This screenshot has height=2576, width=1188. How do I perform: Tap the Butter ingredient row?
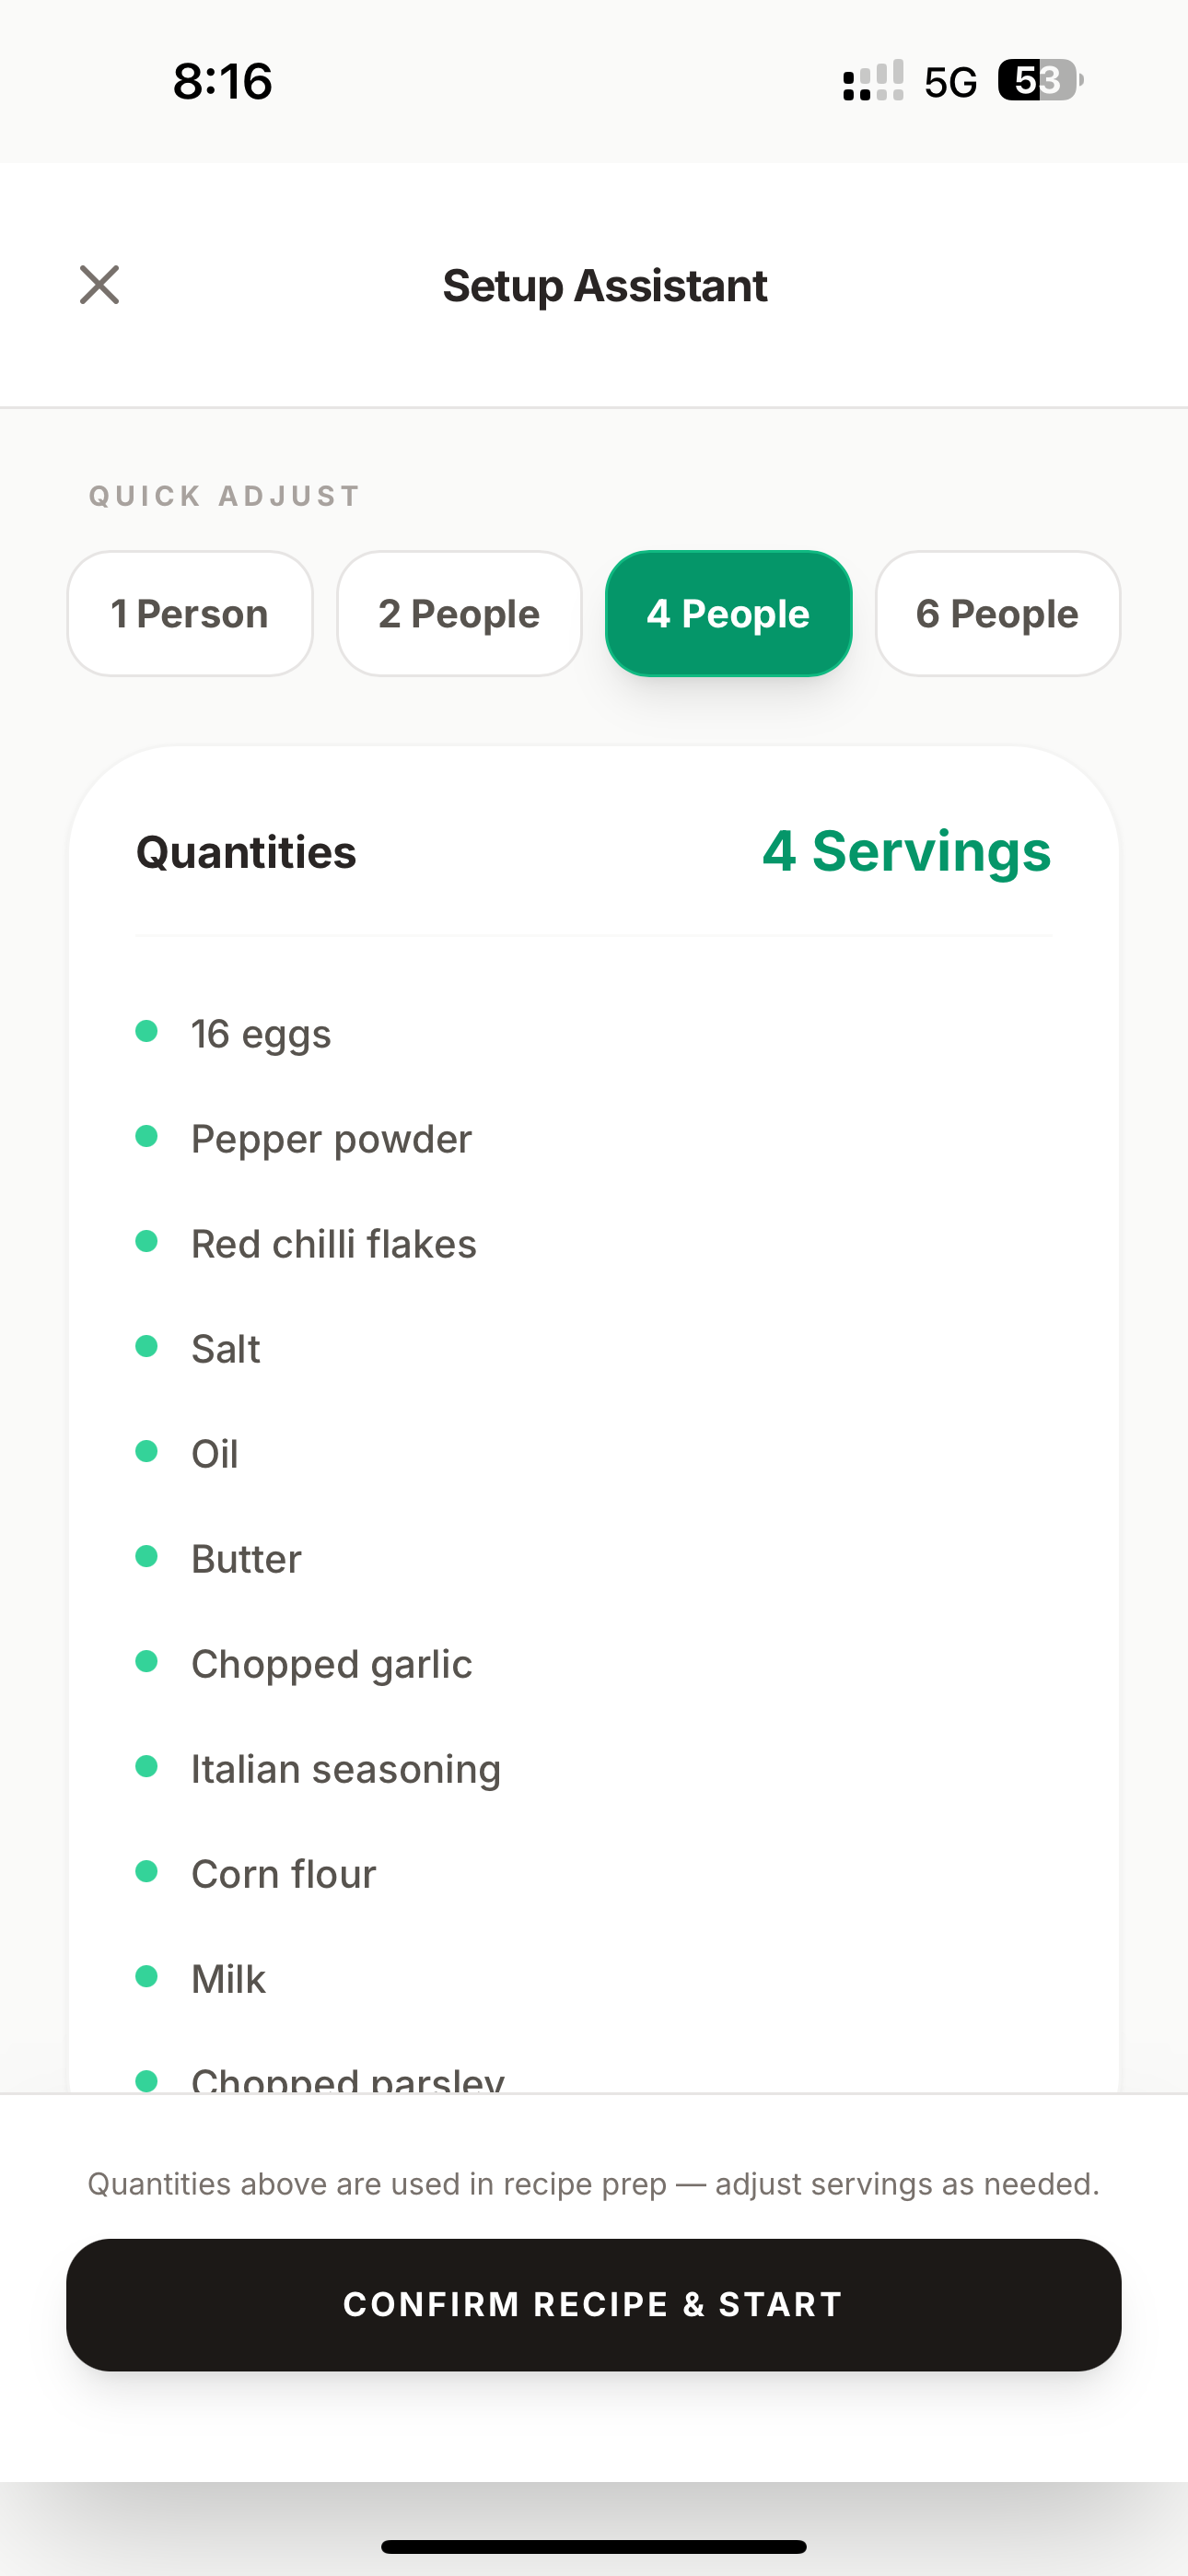594,1559
